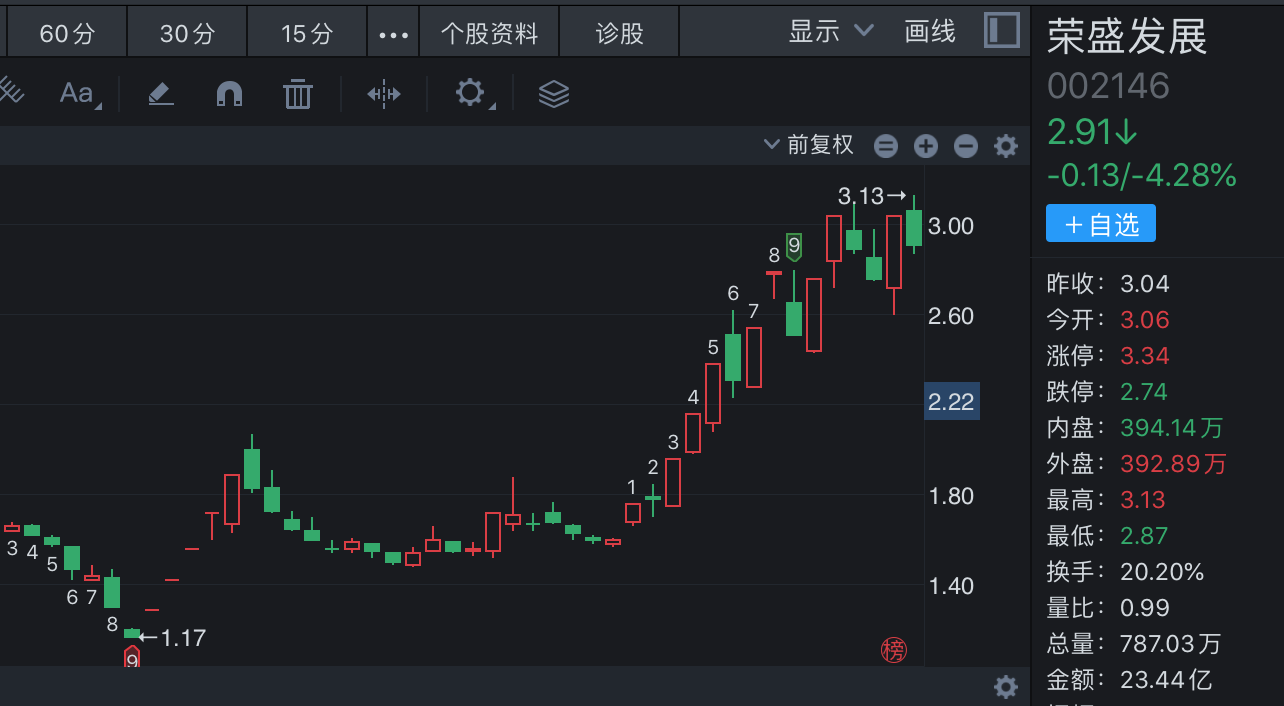The width and height of the screenshot is (1284, 706).
Task: Click the horizontal stretch arrows icon
Action: coord(384,94)
